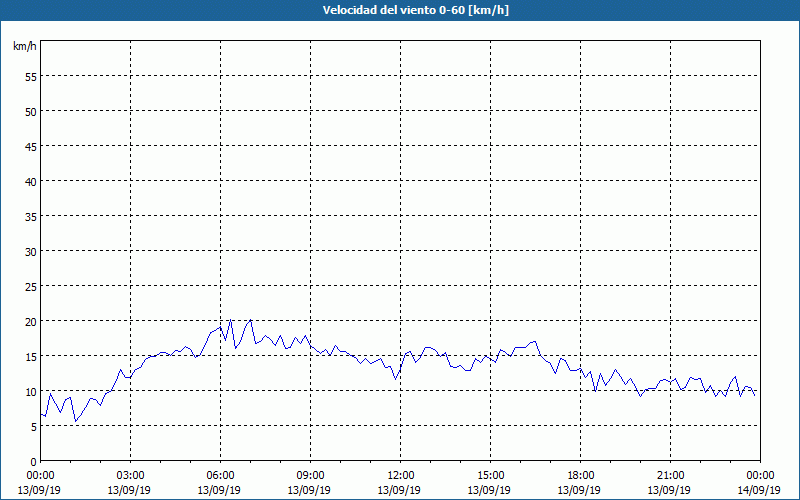Click the 15 value on the y-axis

[31, 357]
